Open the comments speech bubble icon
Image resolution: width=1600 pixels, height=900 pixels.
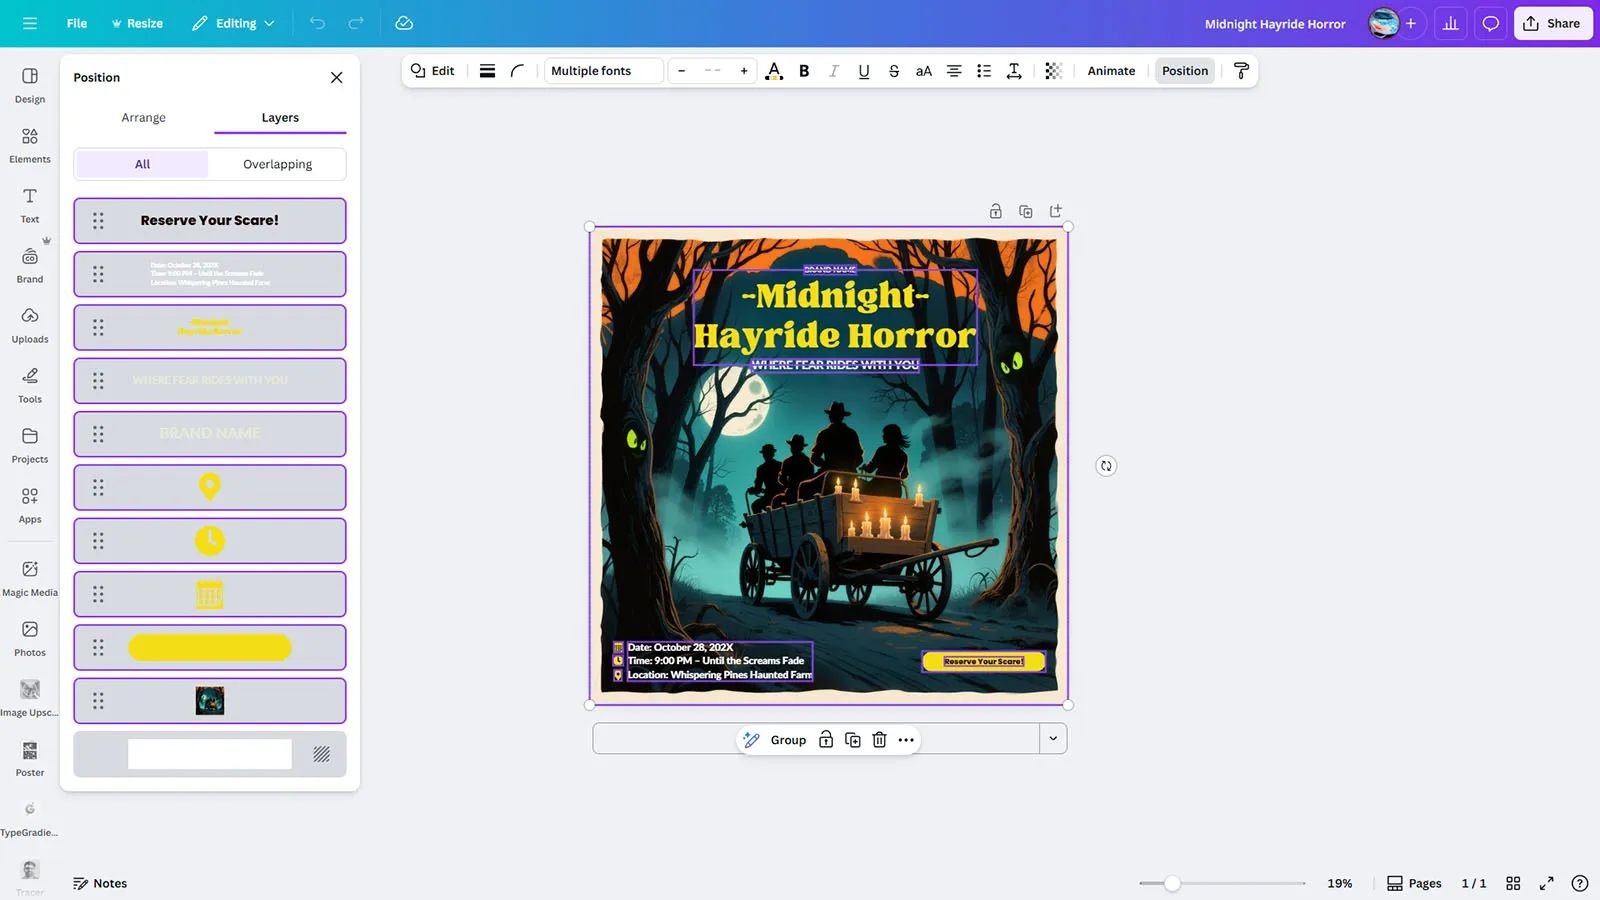point(1490,23)
